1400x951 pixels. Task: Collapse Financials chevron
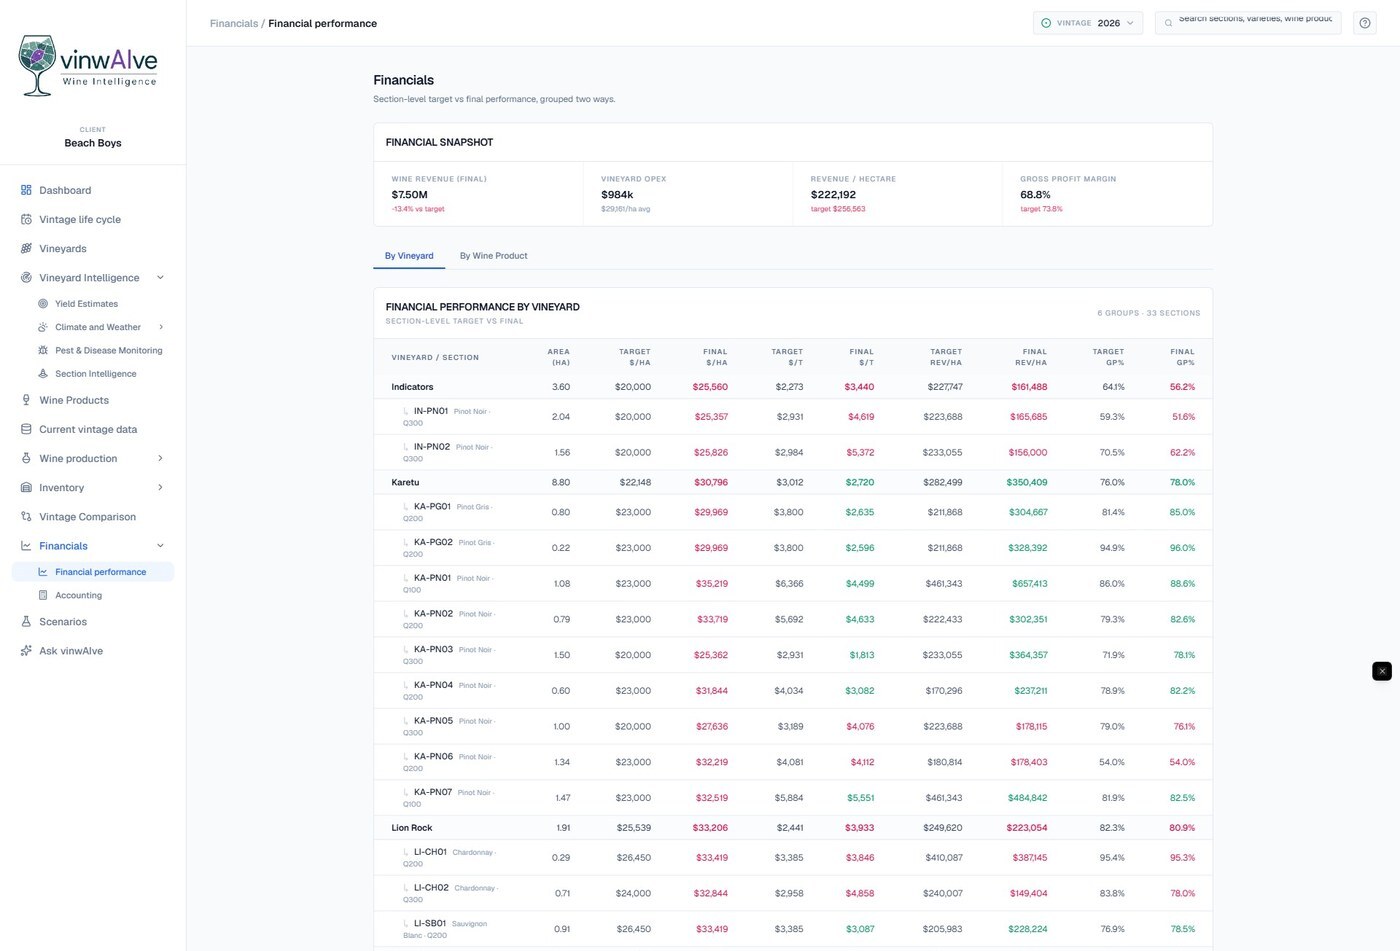point(160,546)
